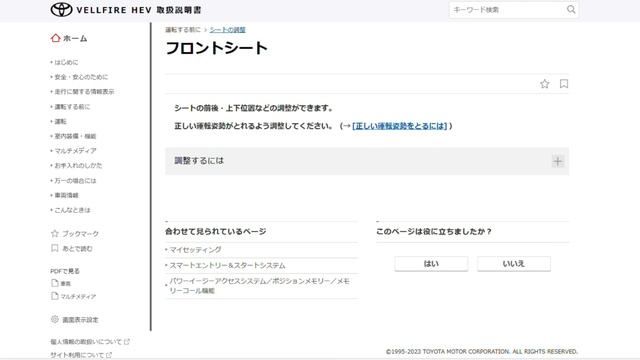Expand the 調整するには section header
Screen dimensions: 640x360
[x=367, y=161]
